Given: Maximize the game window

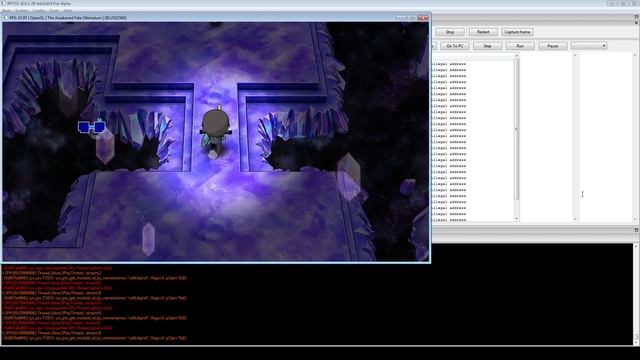Looking at the screenshot, I should pyautogui.click(x=411, y=18).
